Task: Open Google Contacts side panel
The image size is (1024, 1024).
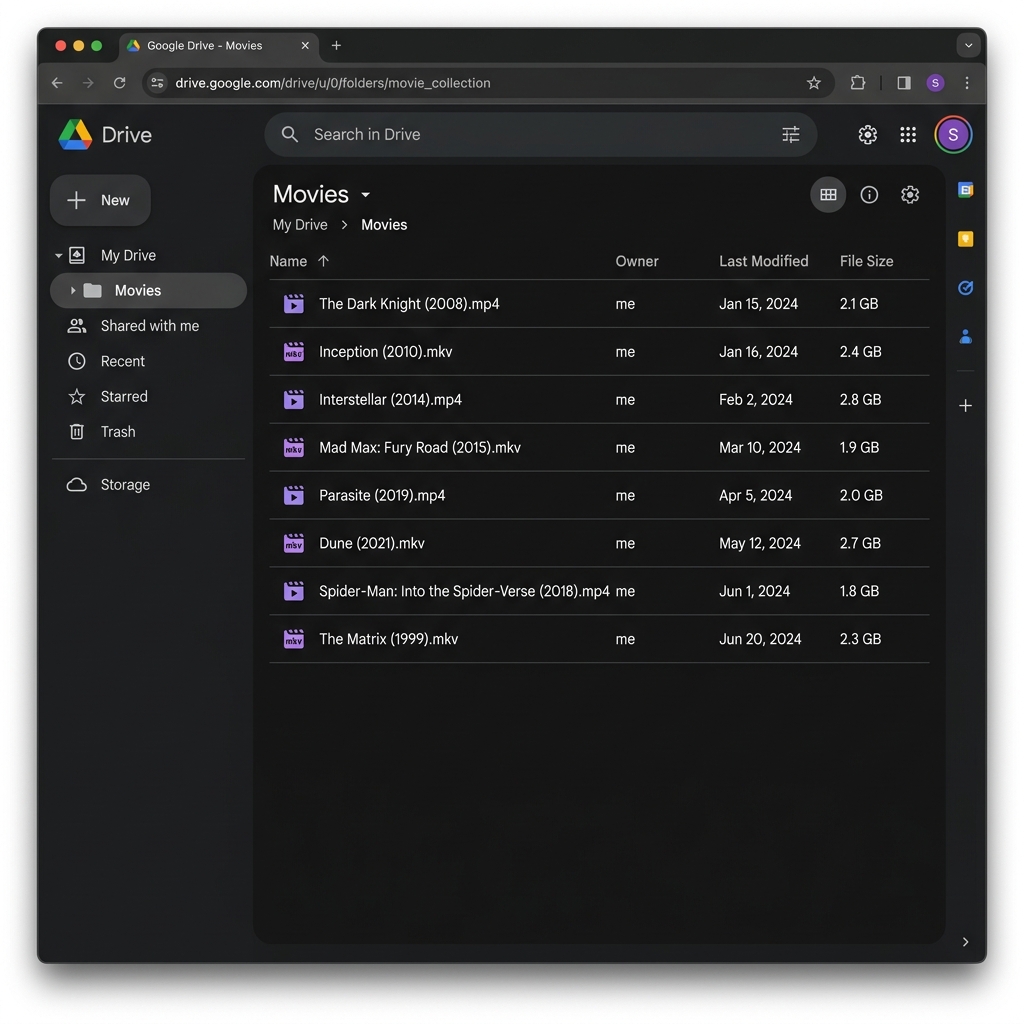Action: coord(965,337)
